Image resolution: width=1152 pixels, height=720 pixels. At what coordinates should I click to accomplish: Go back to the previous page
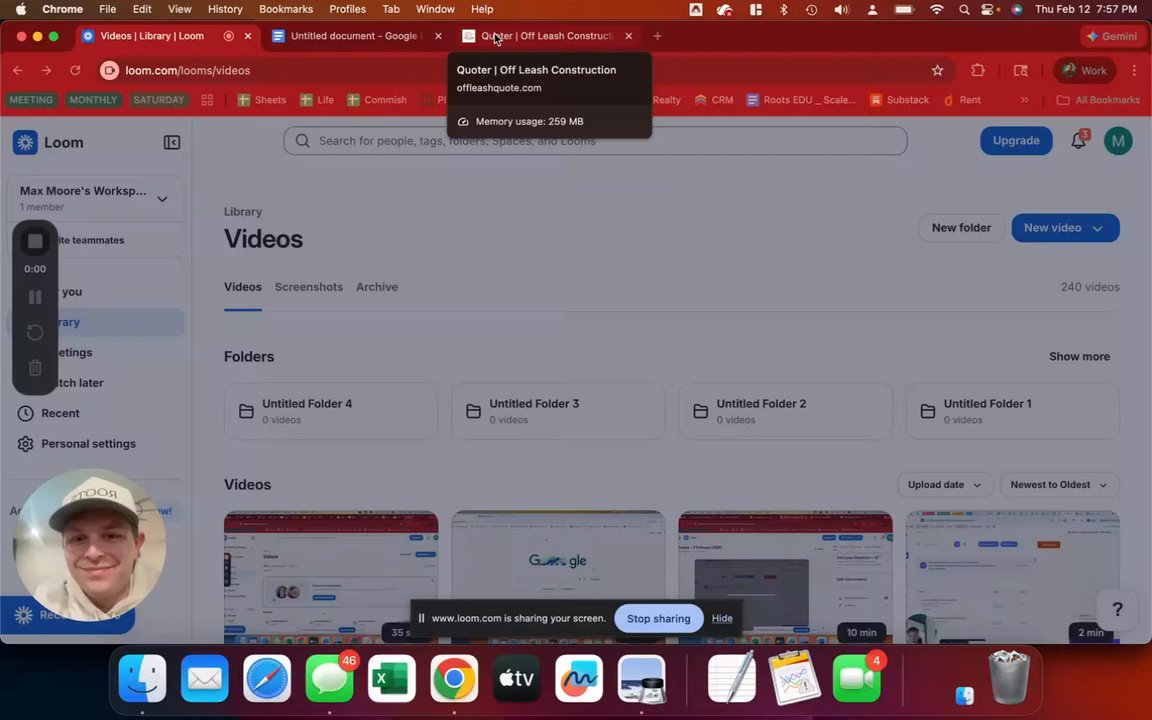point(18,71)
